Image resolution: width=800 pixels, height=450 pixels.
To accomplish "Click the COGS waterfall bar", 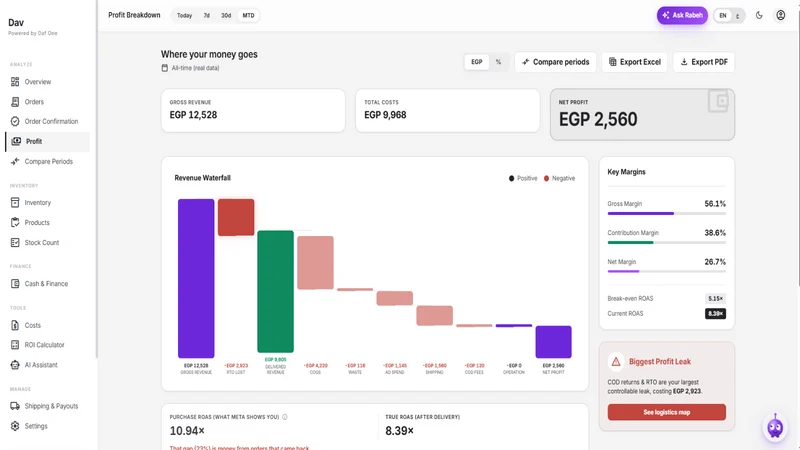I will 315,263.
